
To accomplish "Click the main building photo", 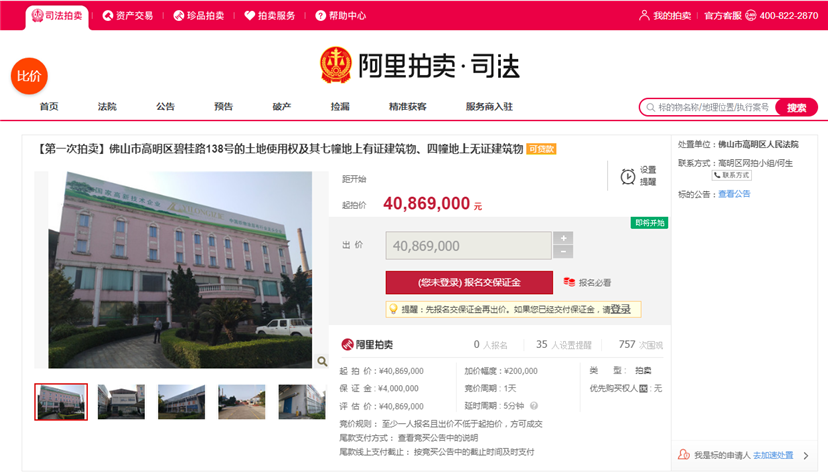I will pos(180,269).
